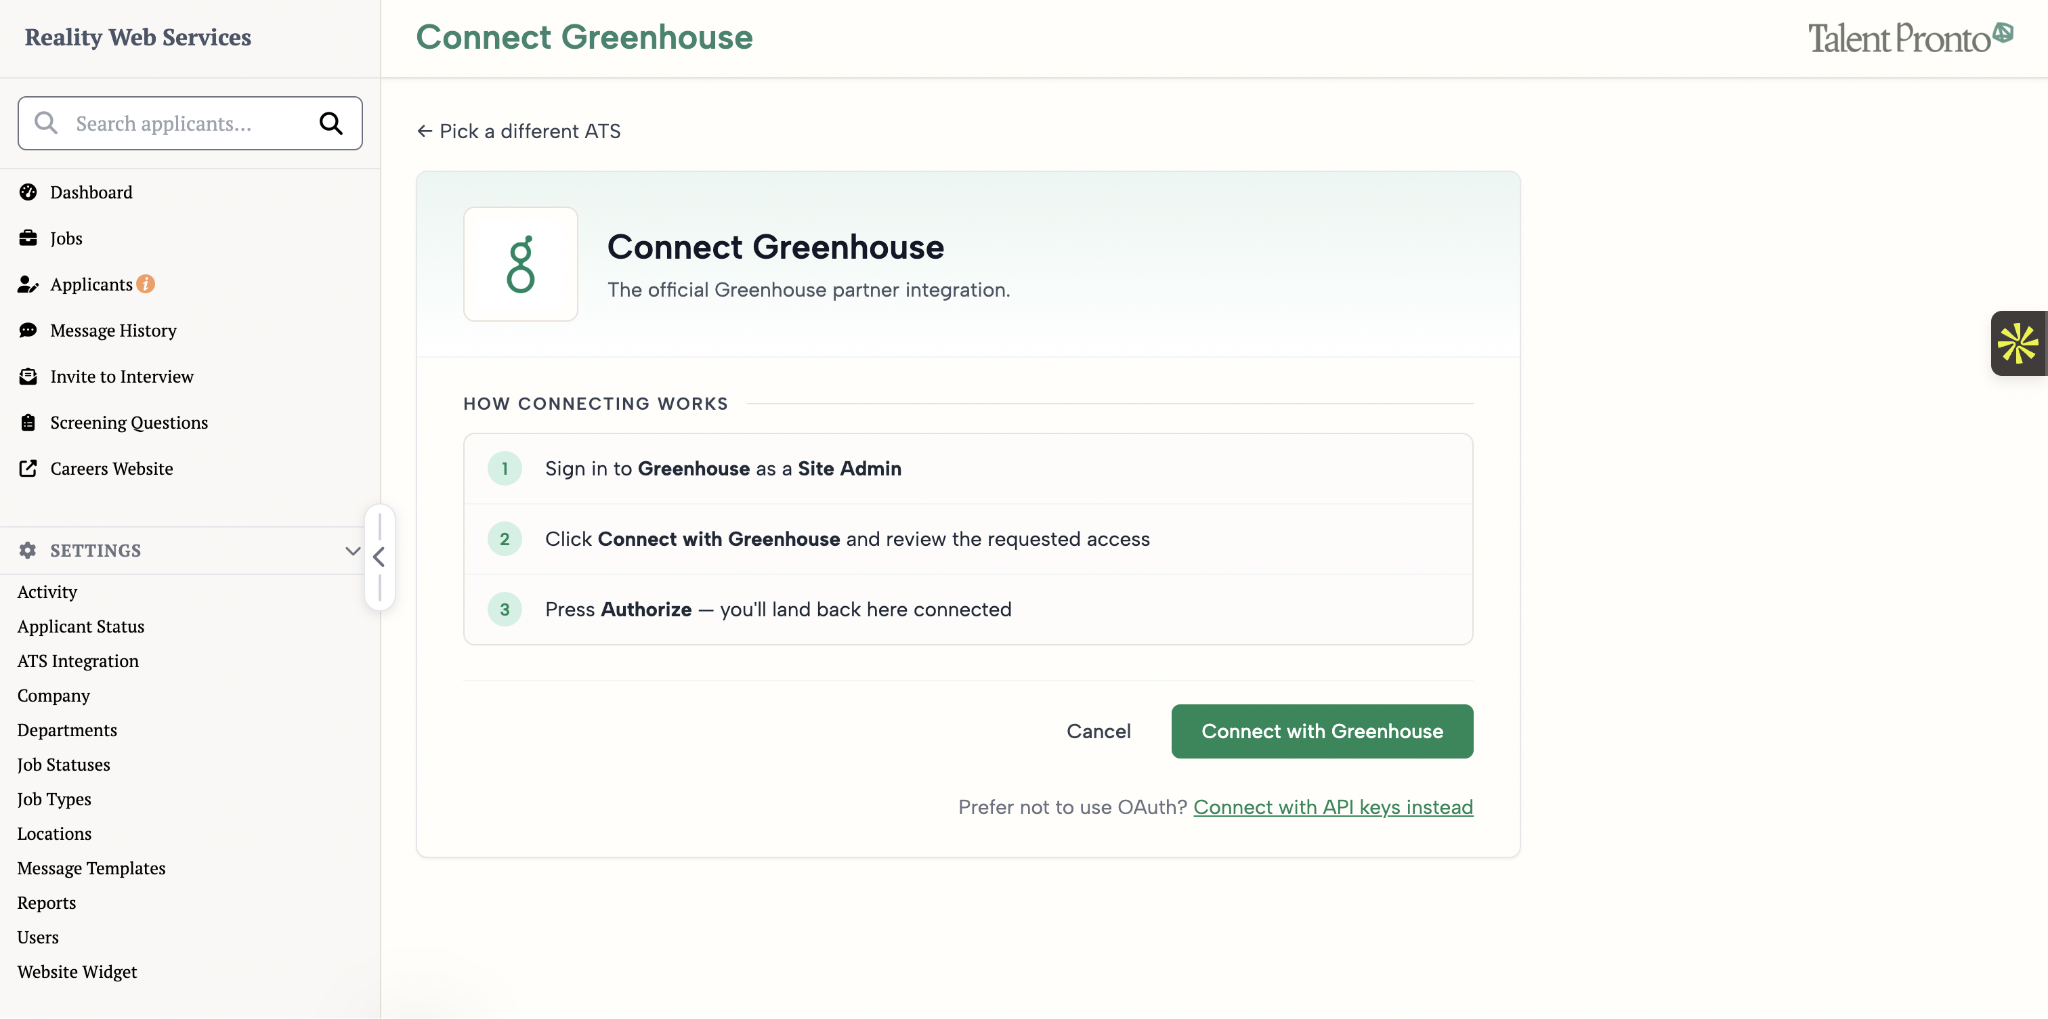Focus the Search applicants field
Viewport: 2048px width, 1019px height.
190,123
